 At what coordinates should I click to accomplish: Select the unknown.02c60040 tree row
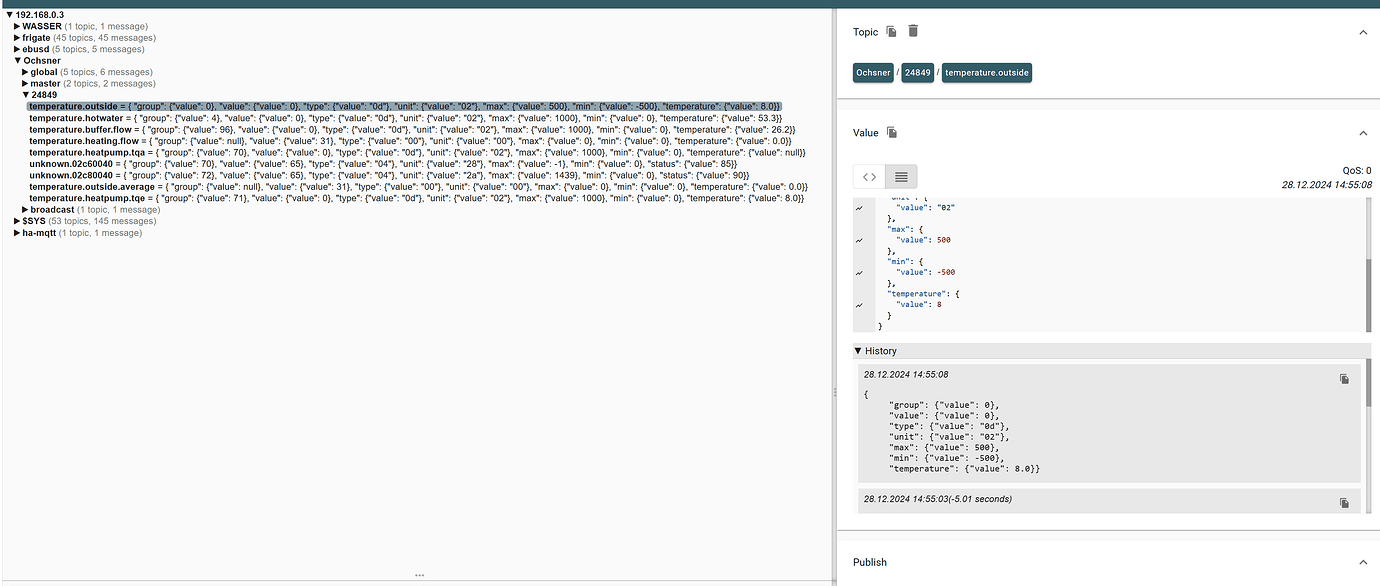pyautogui.click(x=383, y=164)
